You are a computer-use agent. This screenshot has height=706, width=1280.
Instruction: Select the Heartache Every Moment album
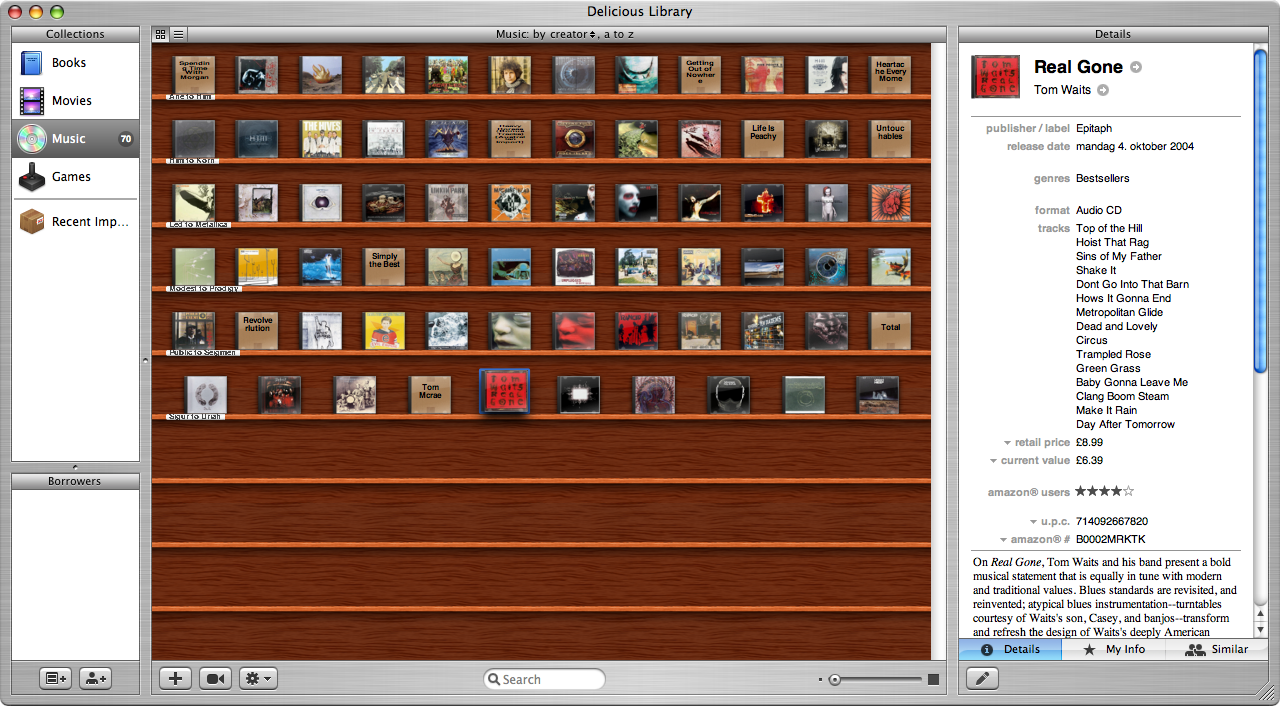pos(890,75)
